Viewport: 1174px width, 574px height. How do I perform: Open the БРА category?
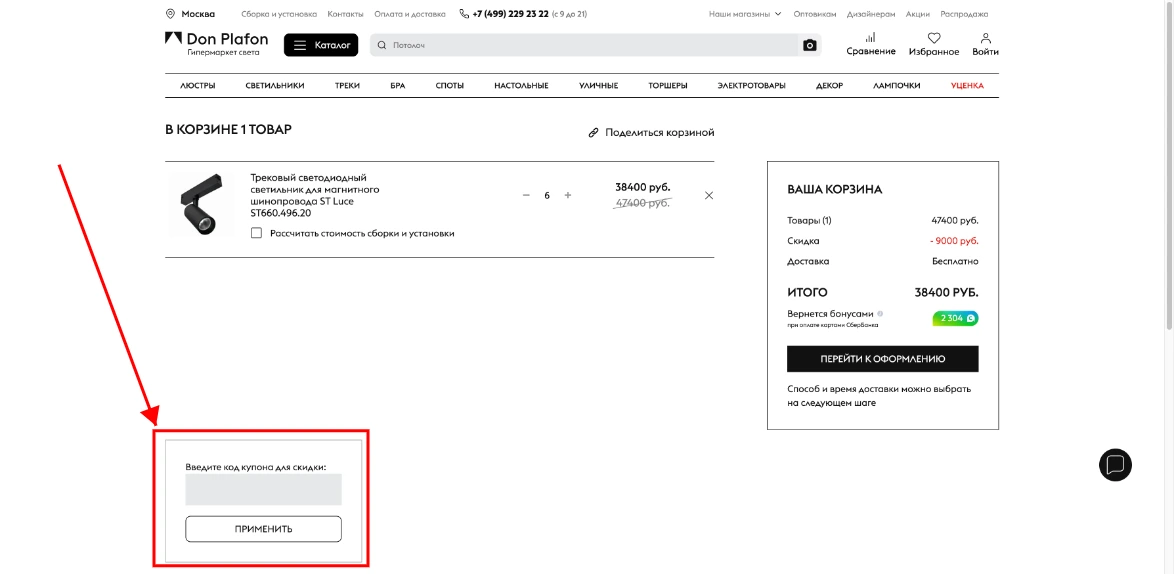(398, 85)
